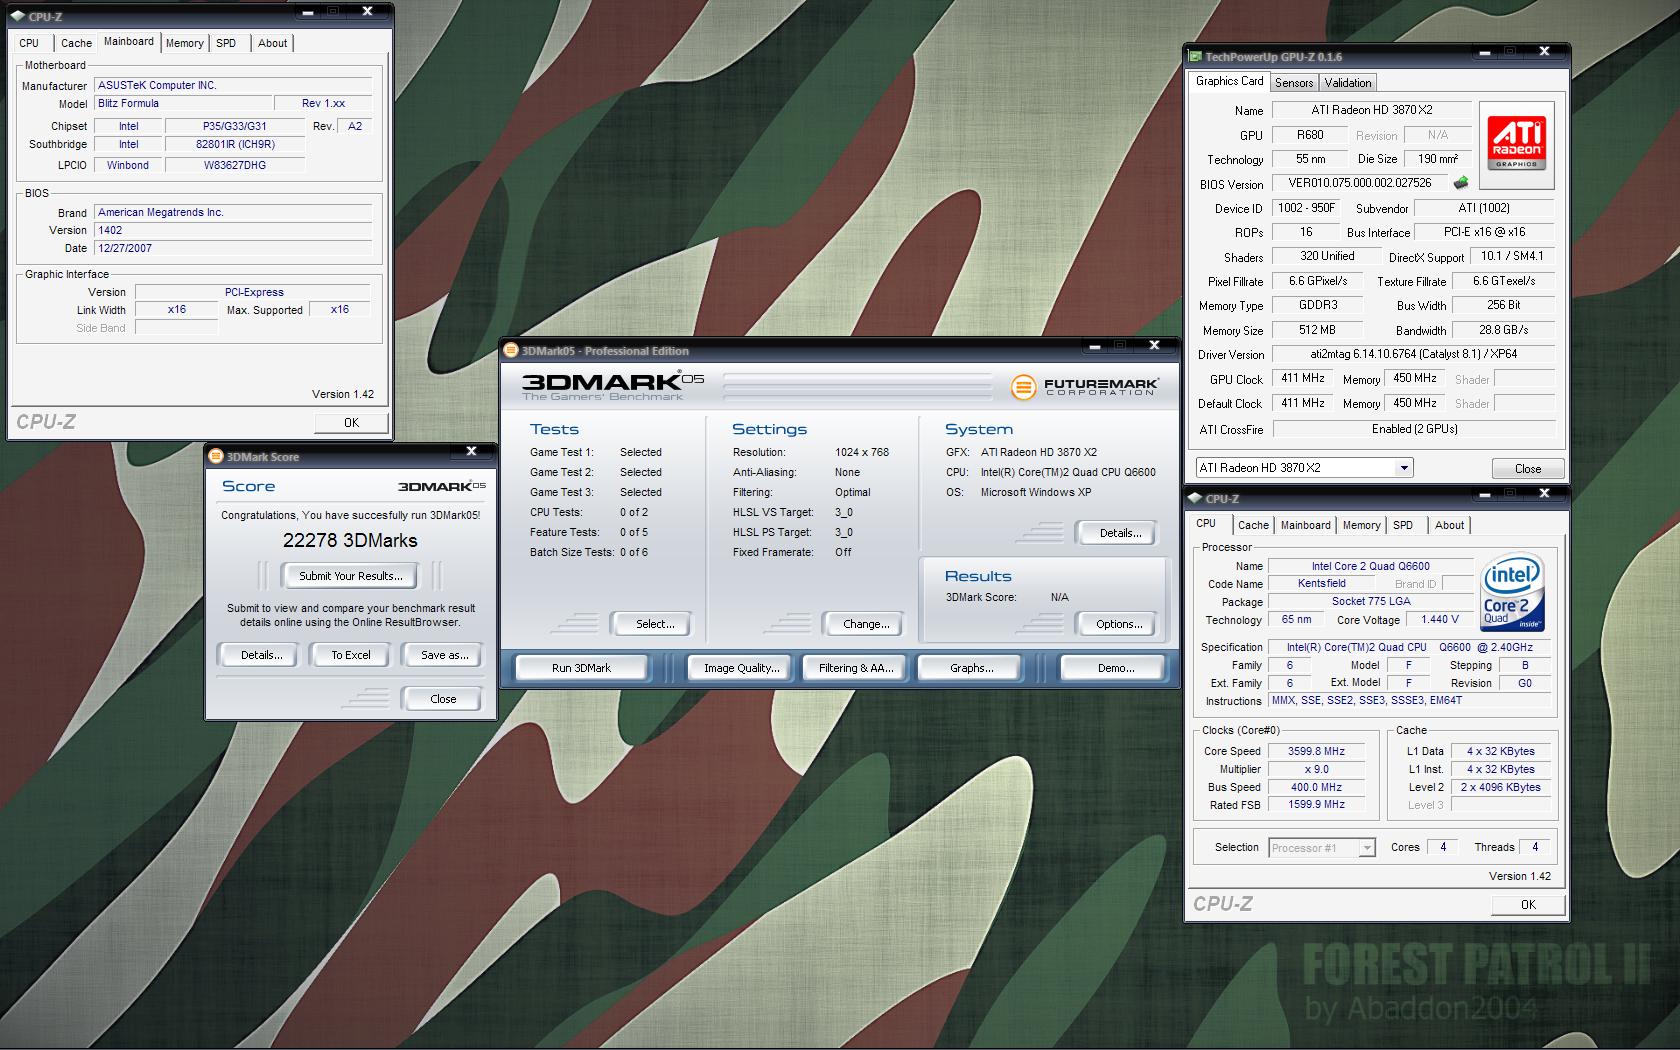The width and height of the screenshot is (1680, 1050).
Task: Click the Bus Speed 400.0 MHz value
Action: pos(1316,788)
